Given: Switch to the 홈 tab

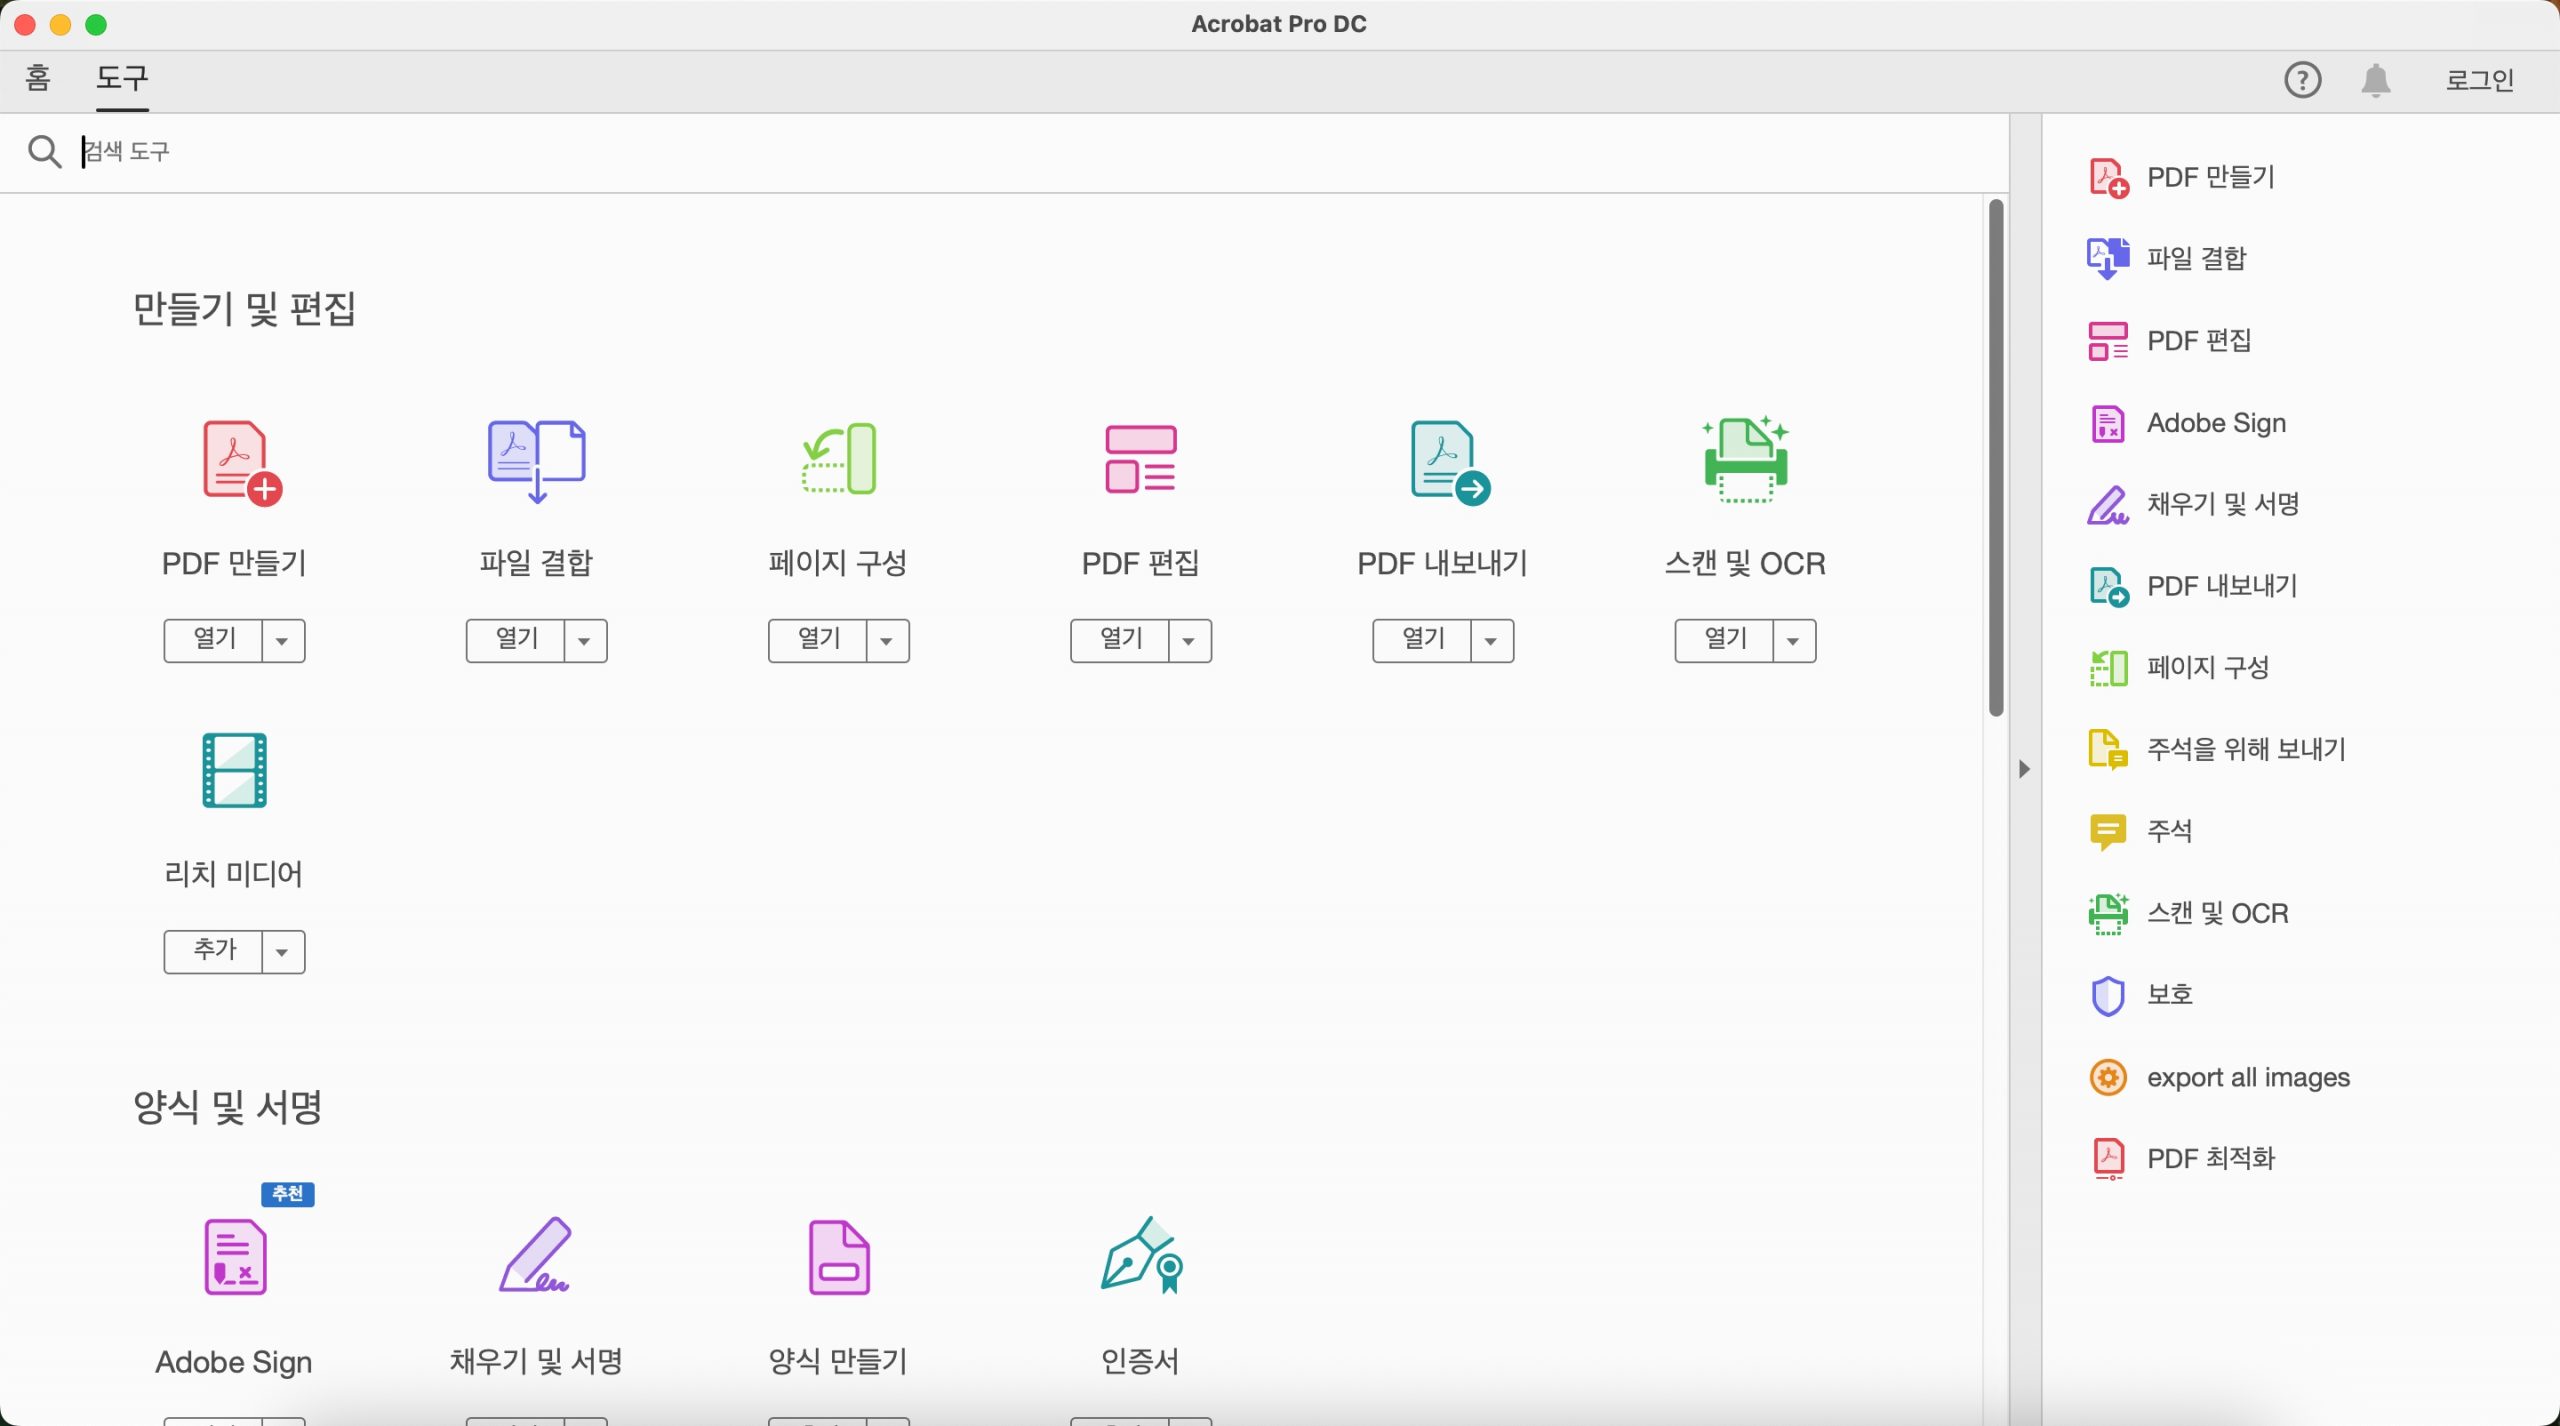Looking at the screenshot, I should tap(38, 78).
